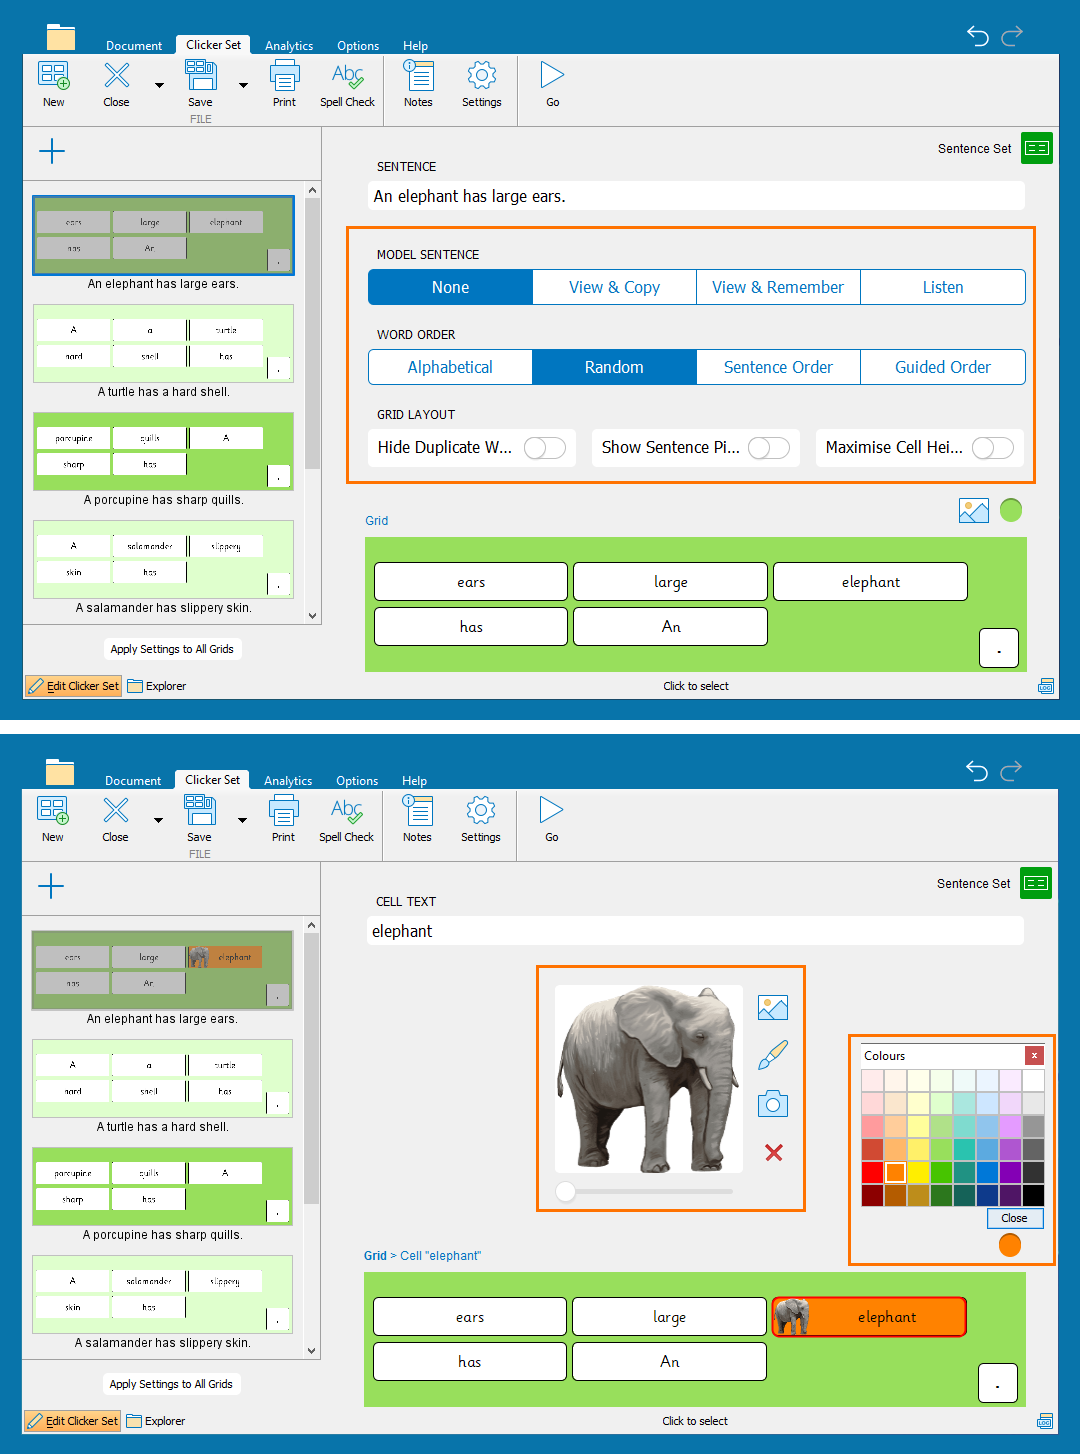Choose the View & Copy model sentence option

[x=614, y=287]
